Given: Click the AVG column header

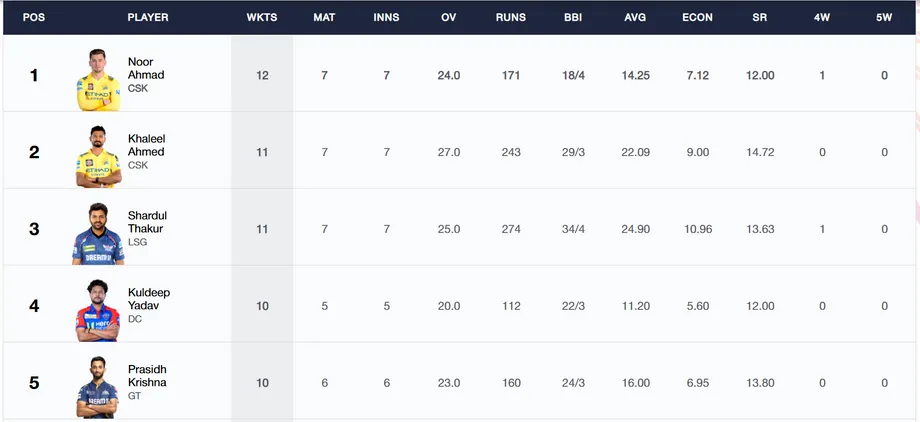Looking at the screenshot, I should (x=635, y=18).
